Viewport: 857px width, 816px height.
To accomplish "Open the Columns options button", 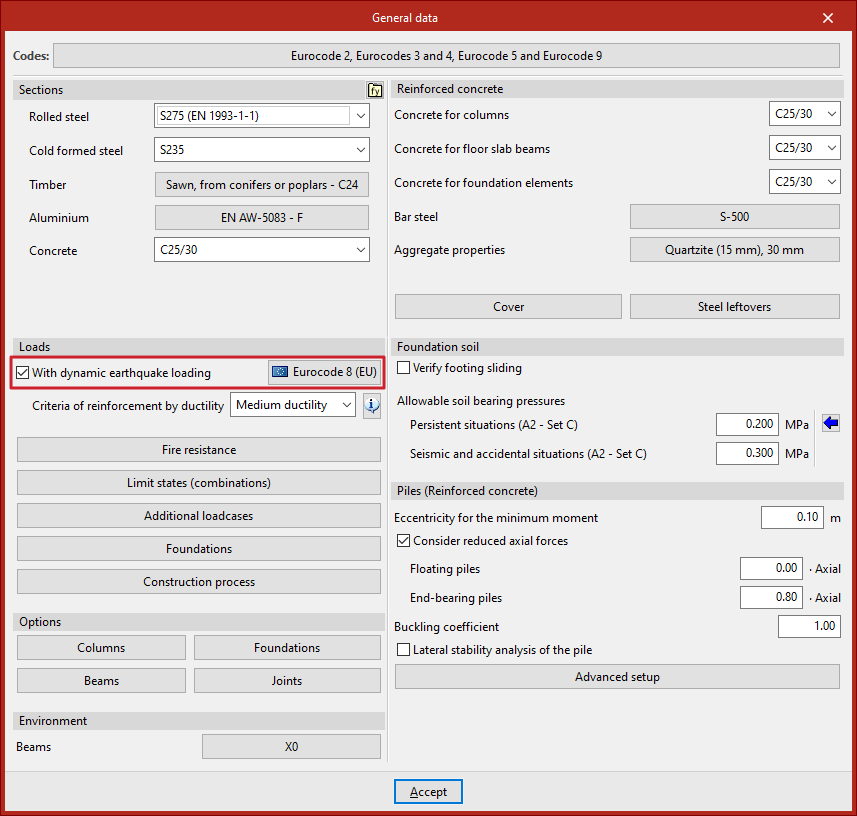I will 101,648.
